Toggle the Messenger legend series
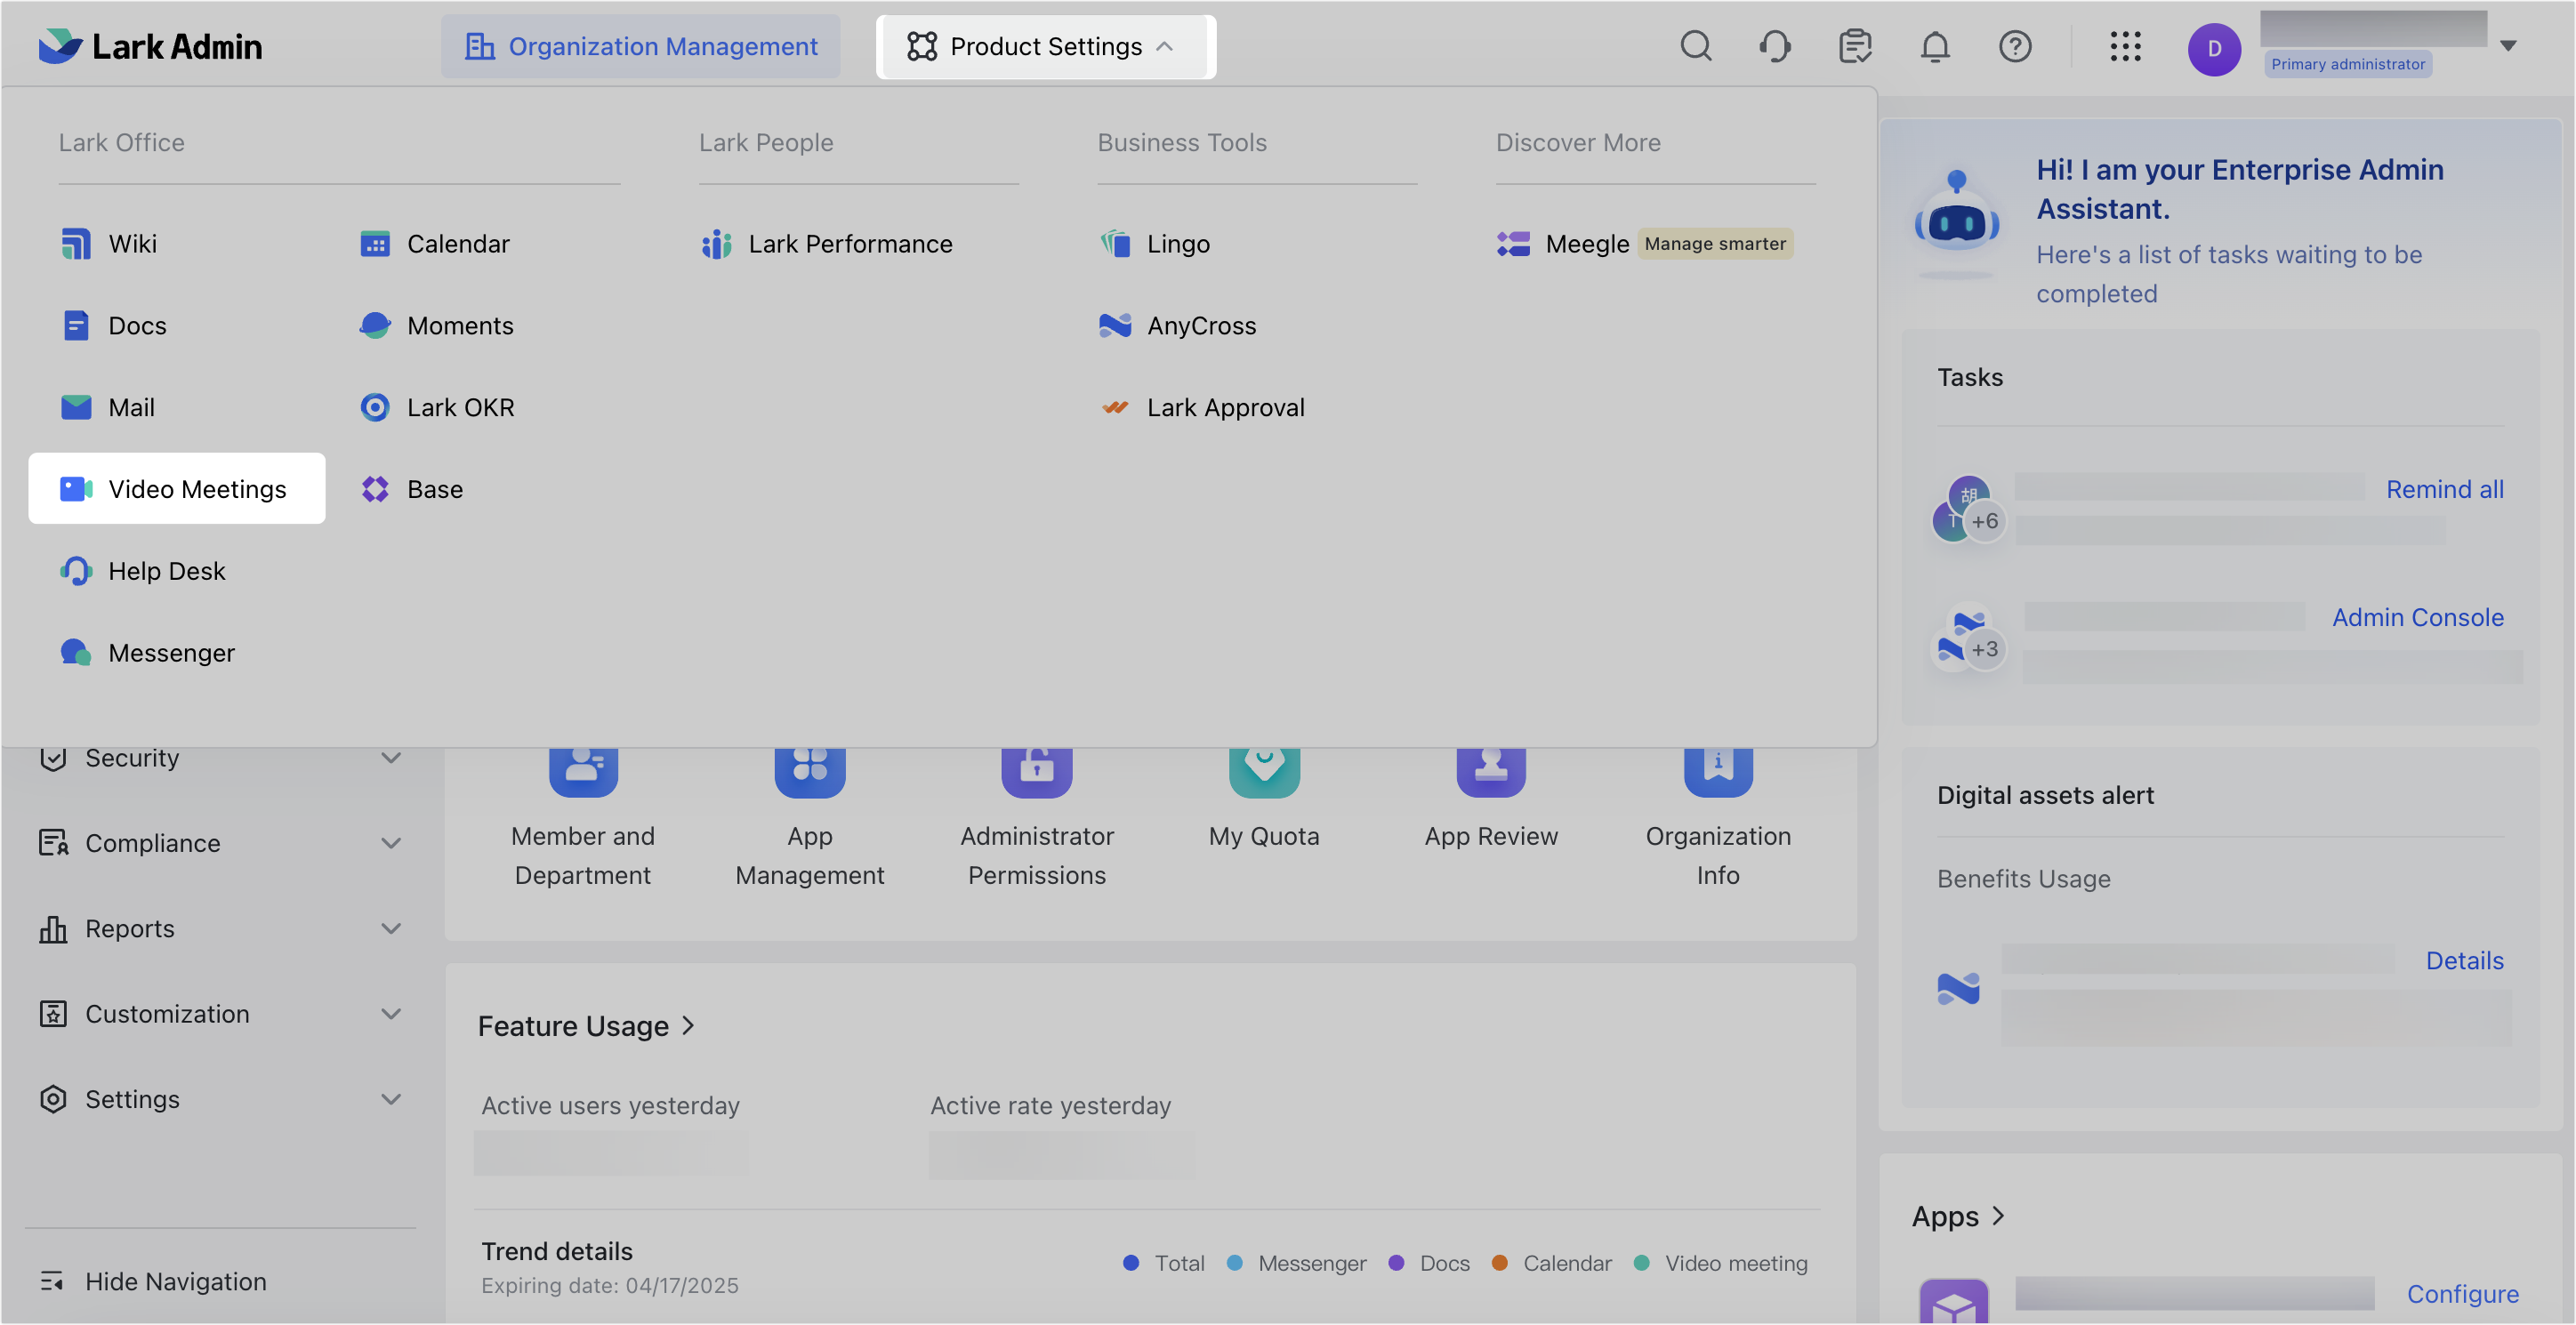Image resolution: width=2576 pixels, height=1325 pixels. pyautogui.click(x=1296, y=1262)
